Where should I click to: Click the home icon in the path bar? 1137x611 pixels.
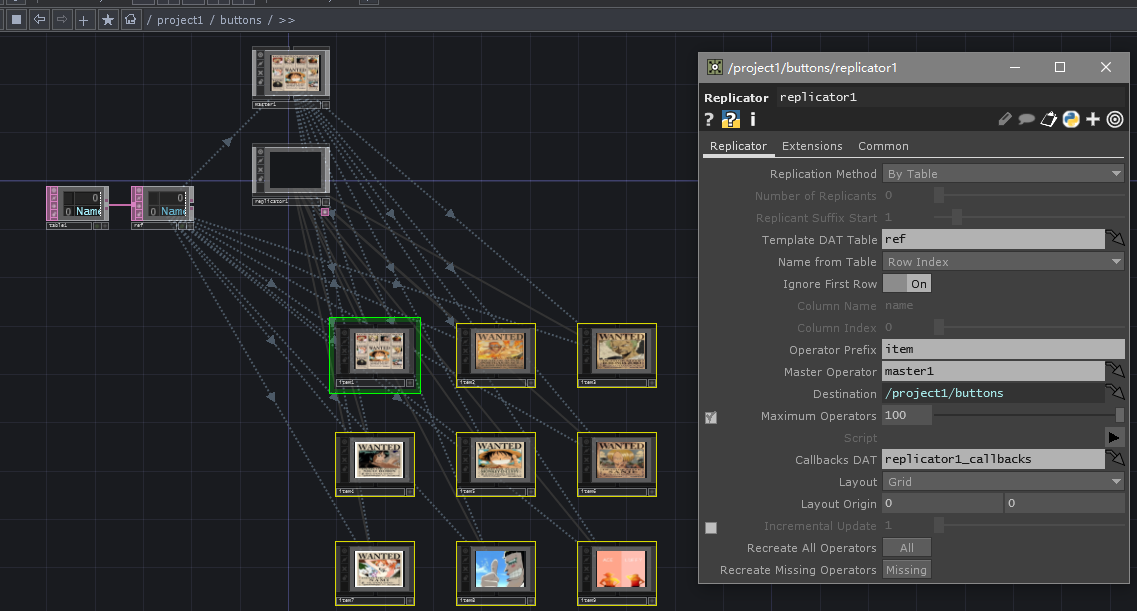point(130,18)
